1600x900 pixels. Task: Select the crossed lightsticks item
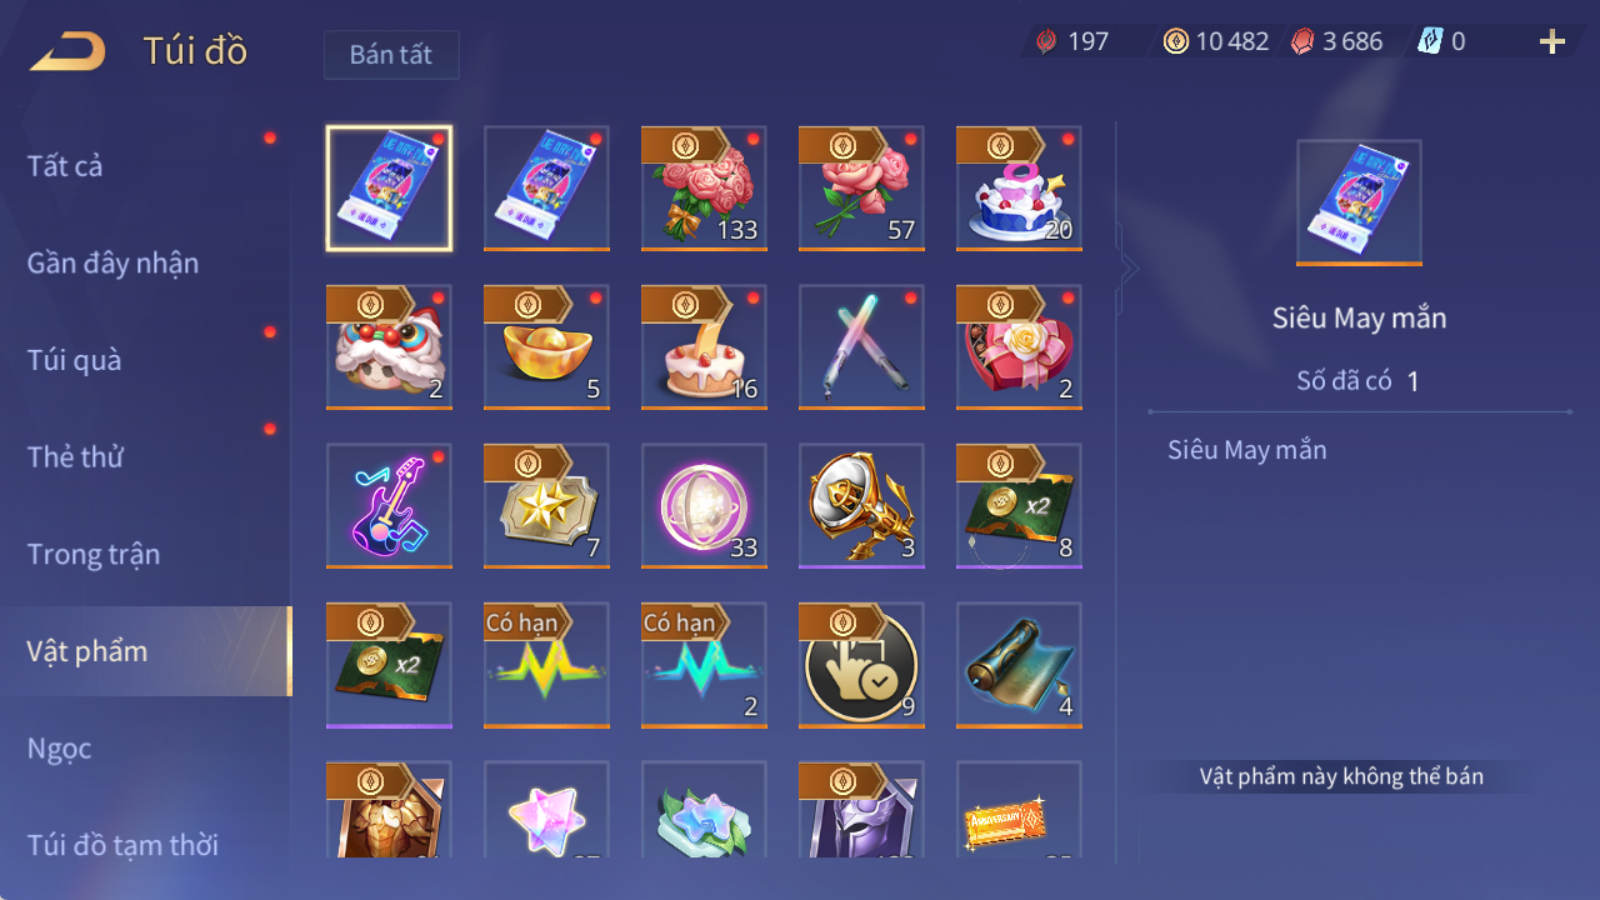click(861, 347)
